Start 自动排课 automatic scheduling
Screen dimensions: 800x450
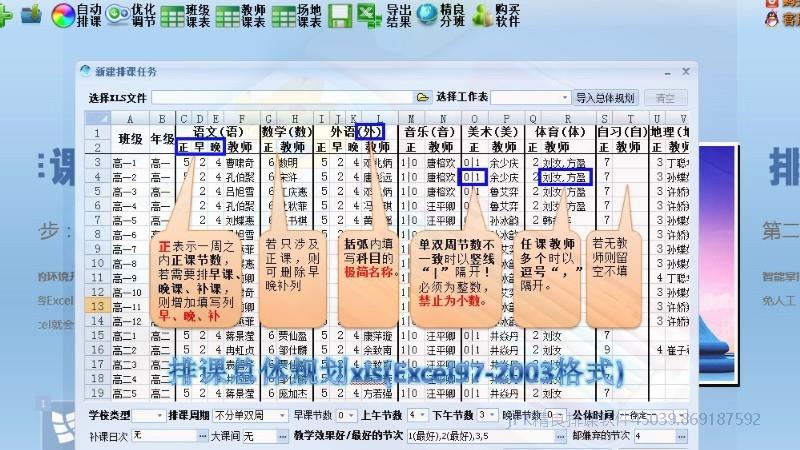coord(77,15)
